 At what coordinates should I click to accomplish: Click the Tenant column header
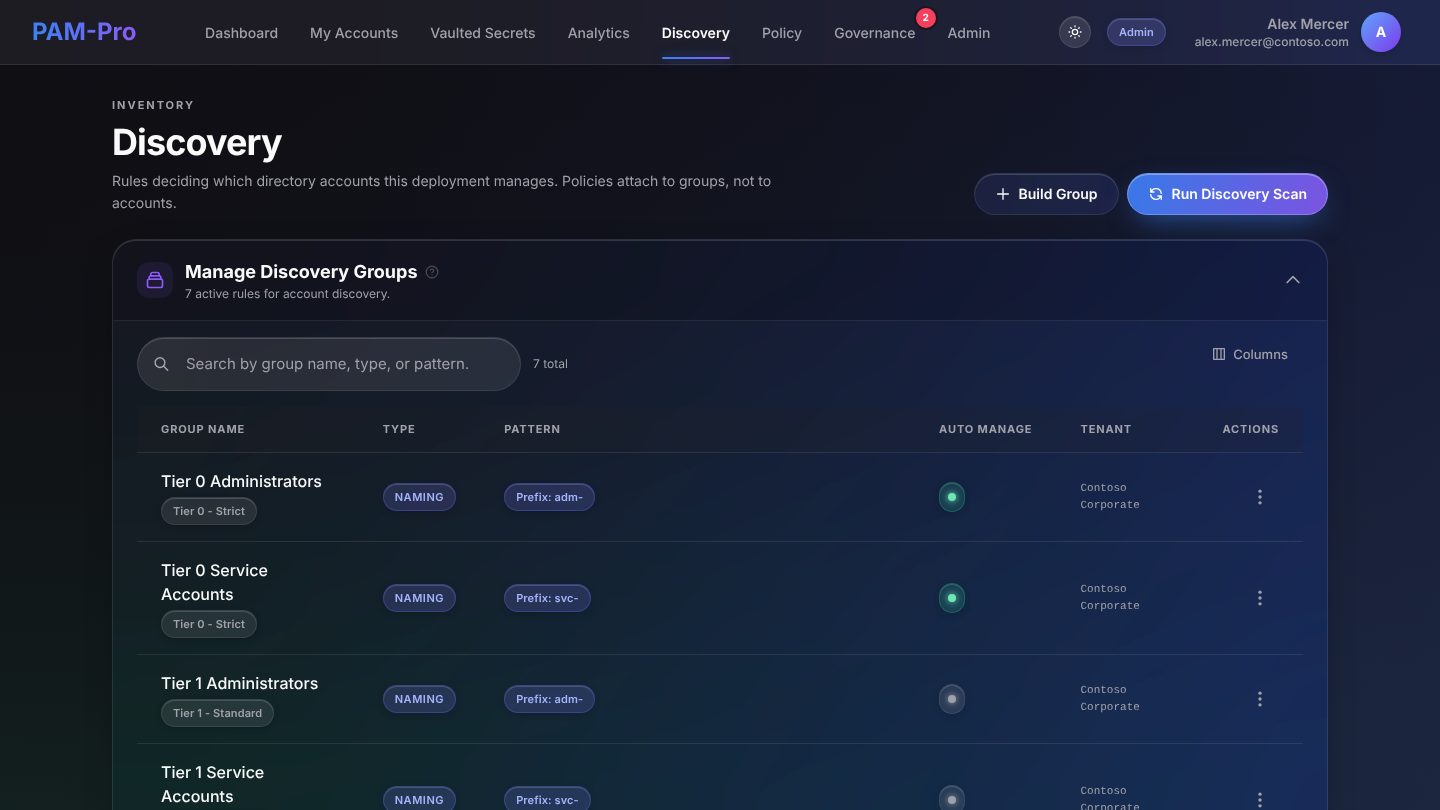[x=1106, y=429]
